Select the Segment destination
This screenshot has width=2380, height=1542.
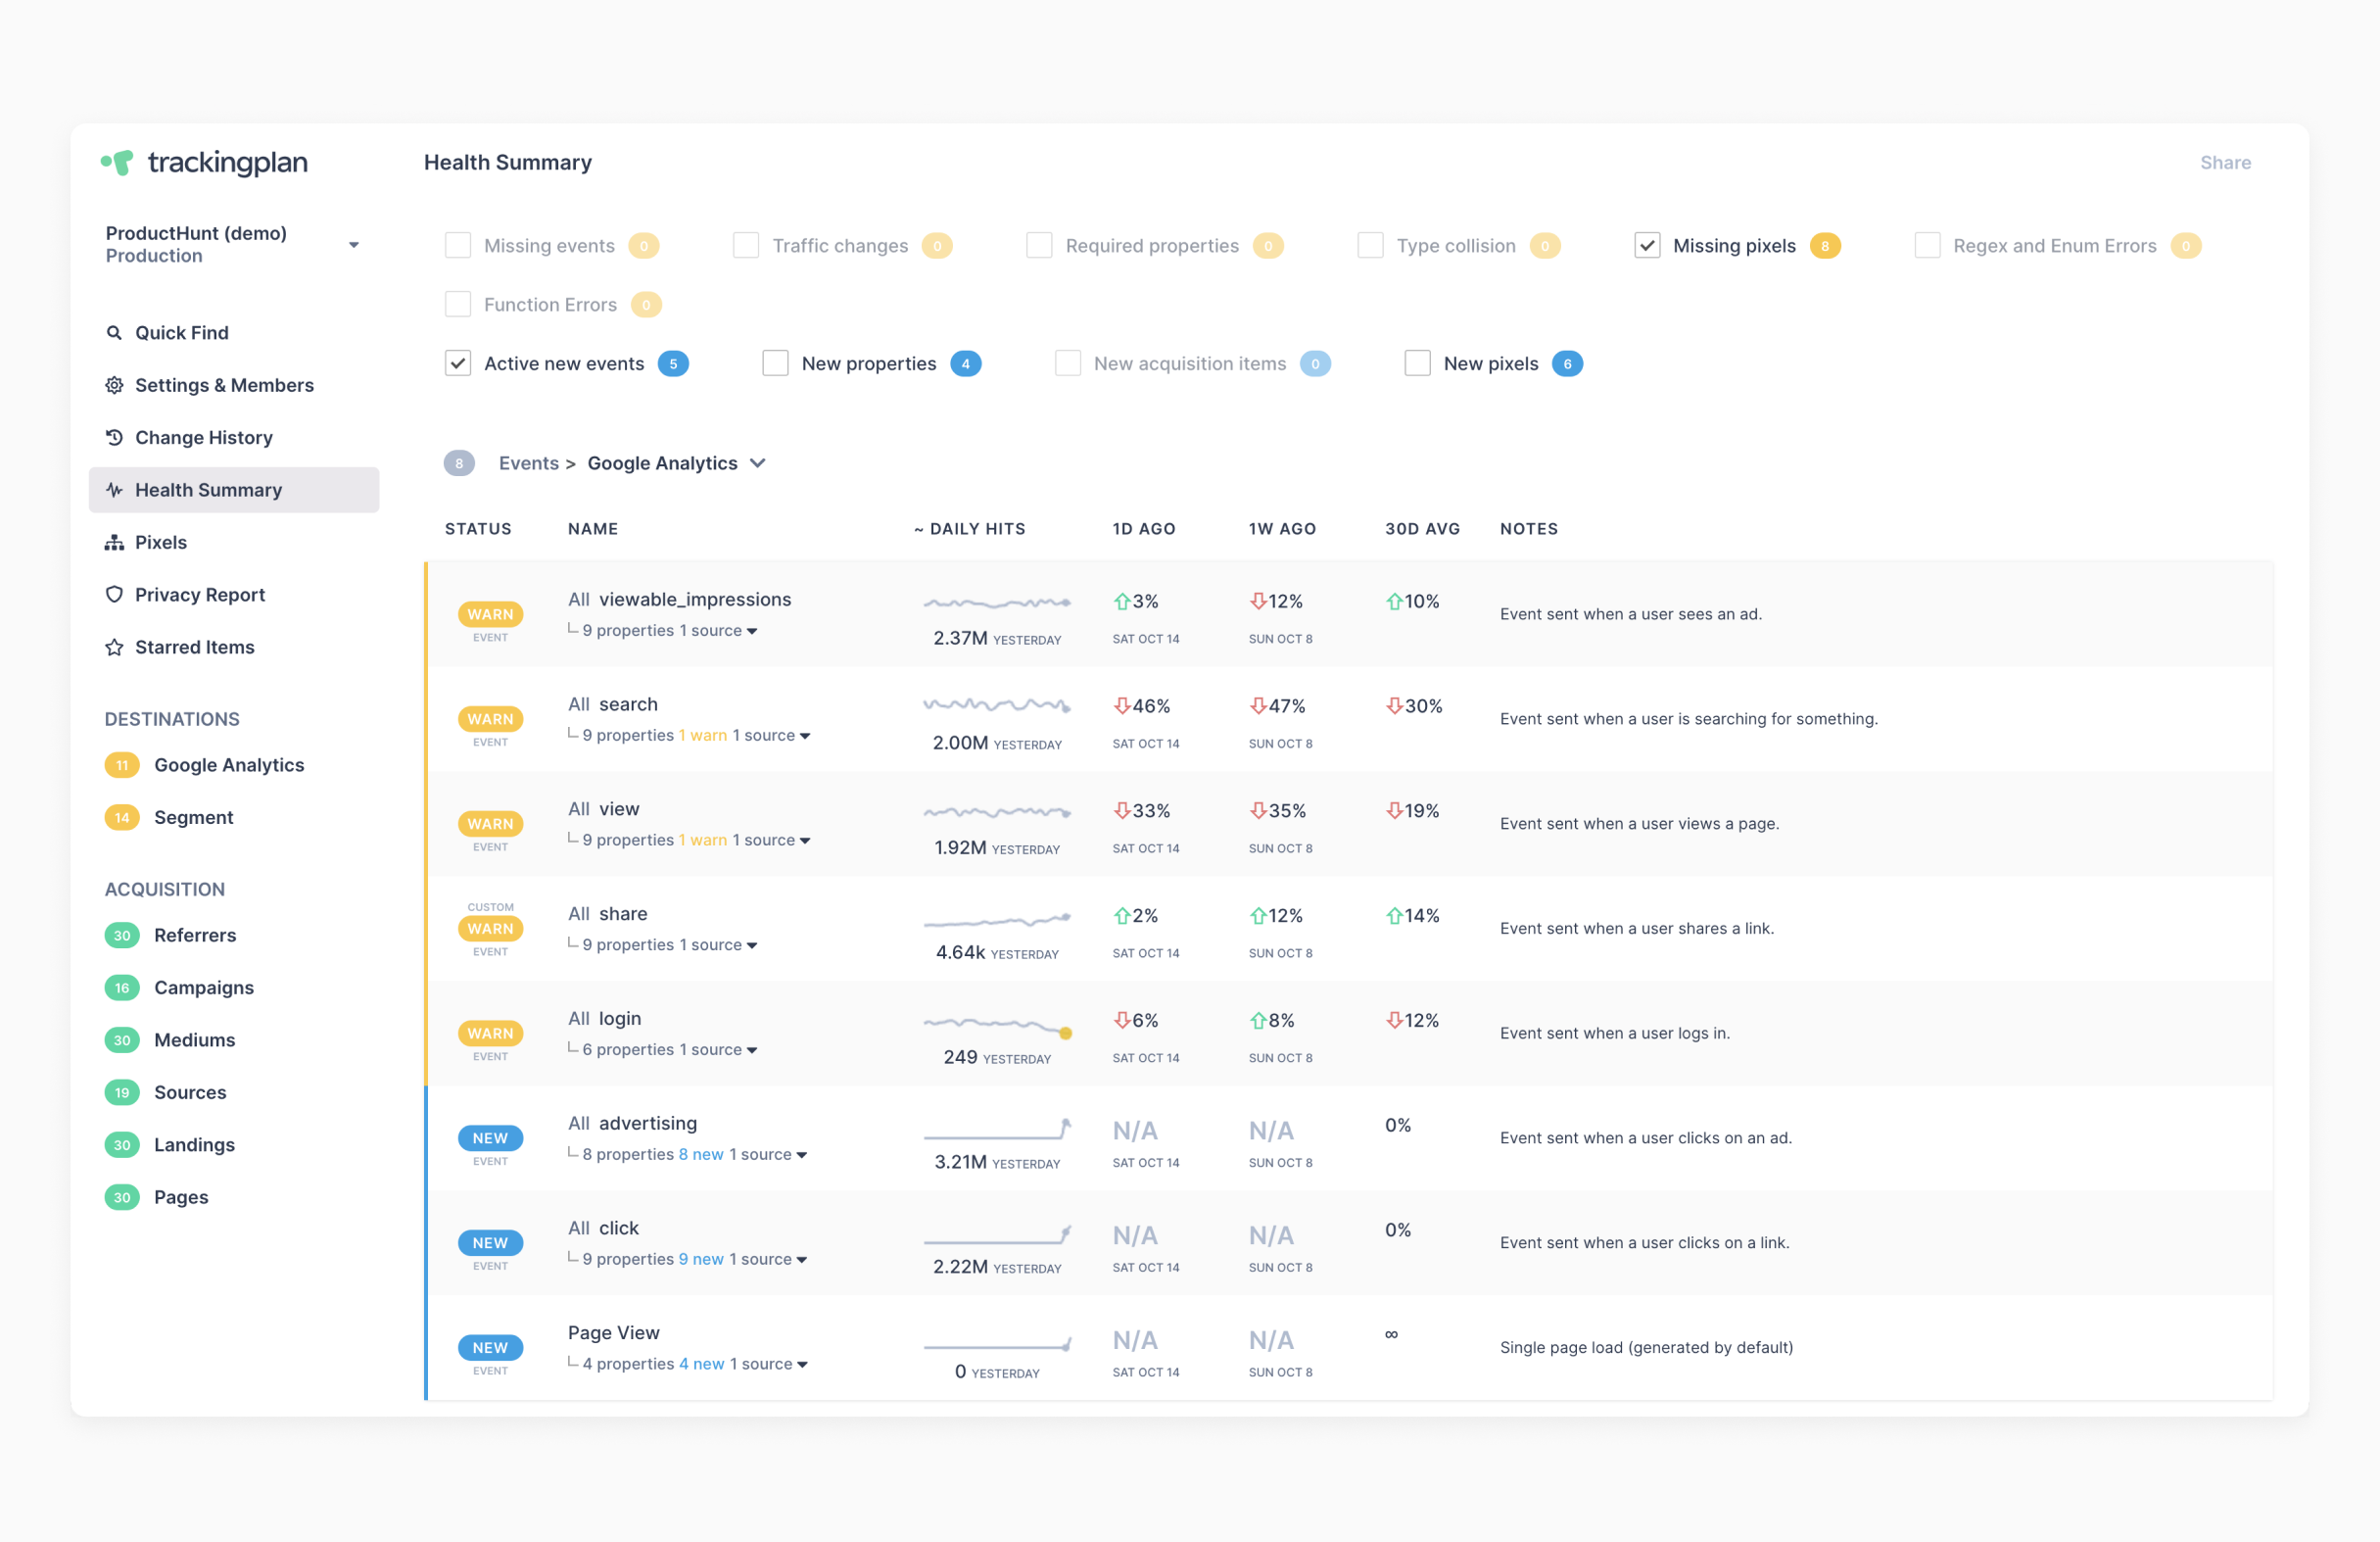tap(193, 817)
